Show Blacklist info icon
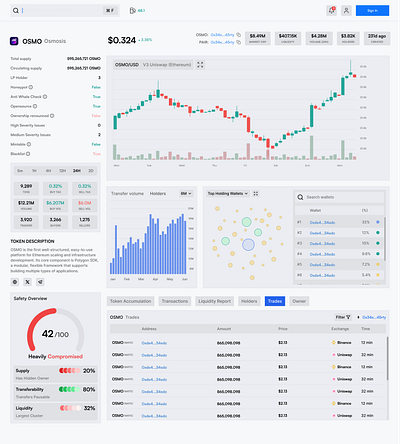The width and height of the screenshot is (400, 444). (28, 154)
